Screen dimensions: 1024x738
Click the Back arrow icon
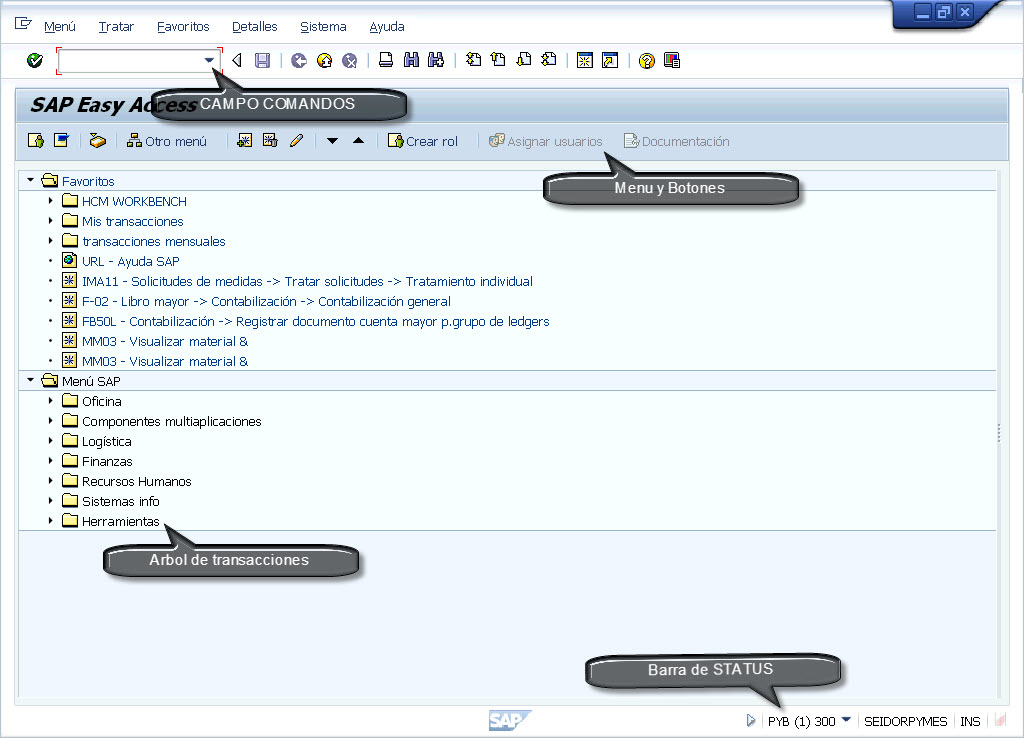236,60
